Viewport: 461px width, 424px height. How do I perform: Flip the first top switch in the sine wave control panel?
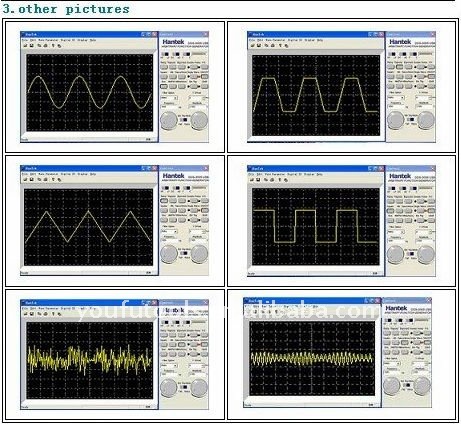coord(165,54)
